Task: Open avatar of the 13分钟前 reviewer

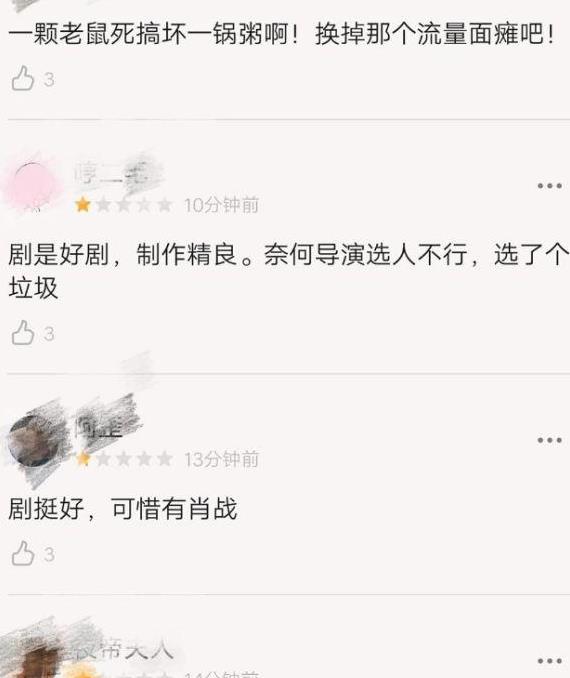Action: point(34,440)
